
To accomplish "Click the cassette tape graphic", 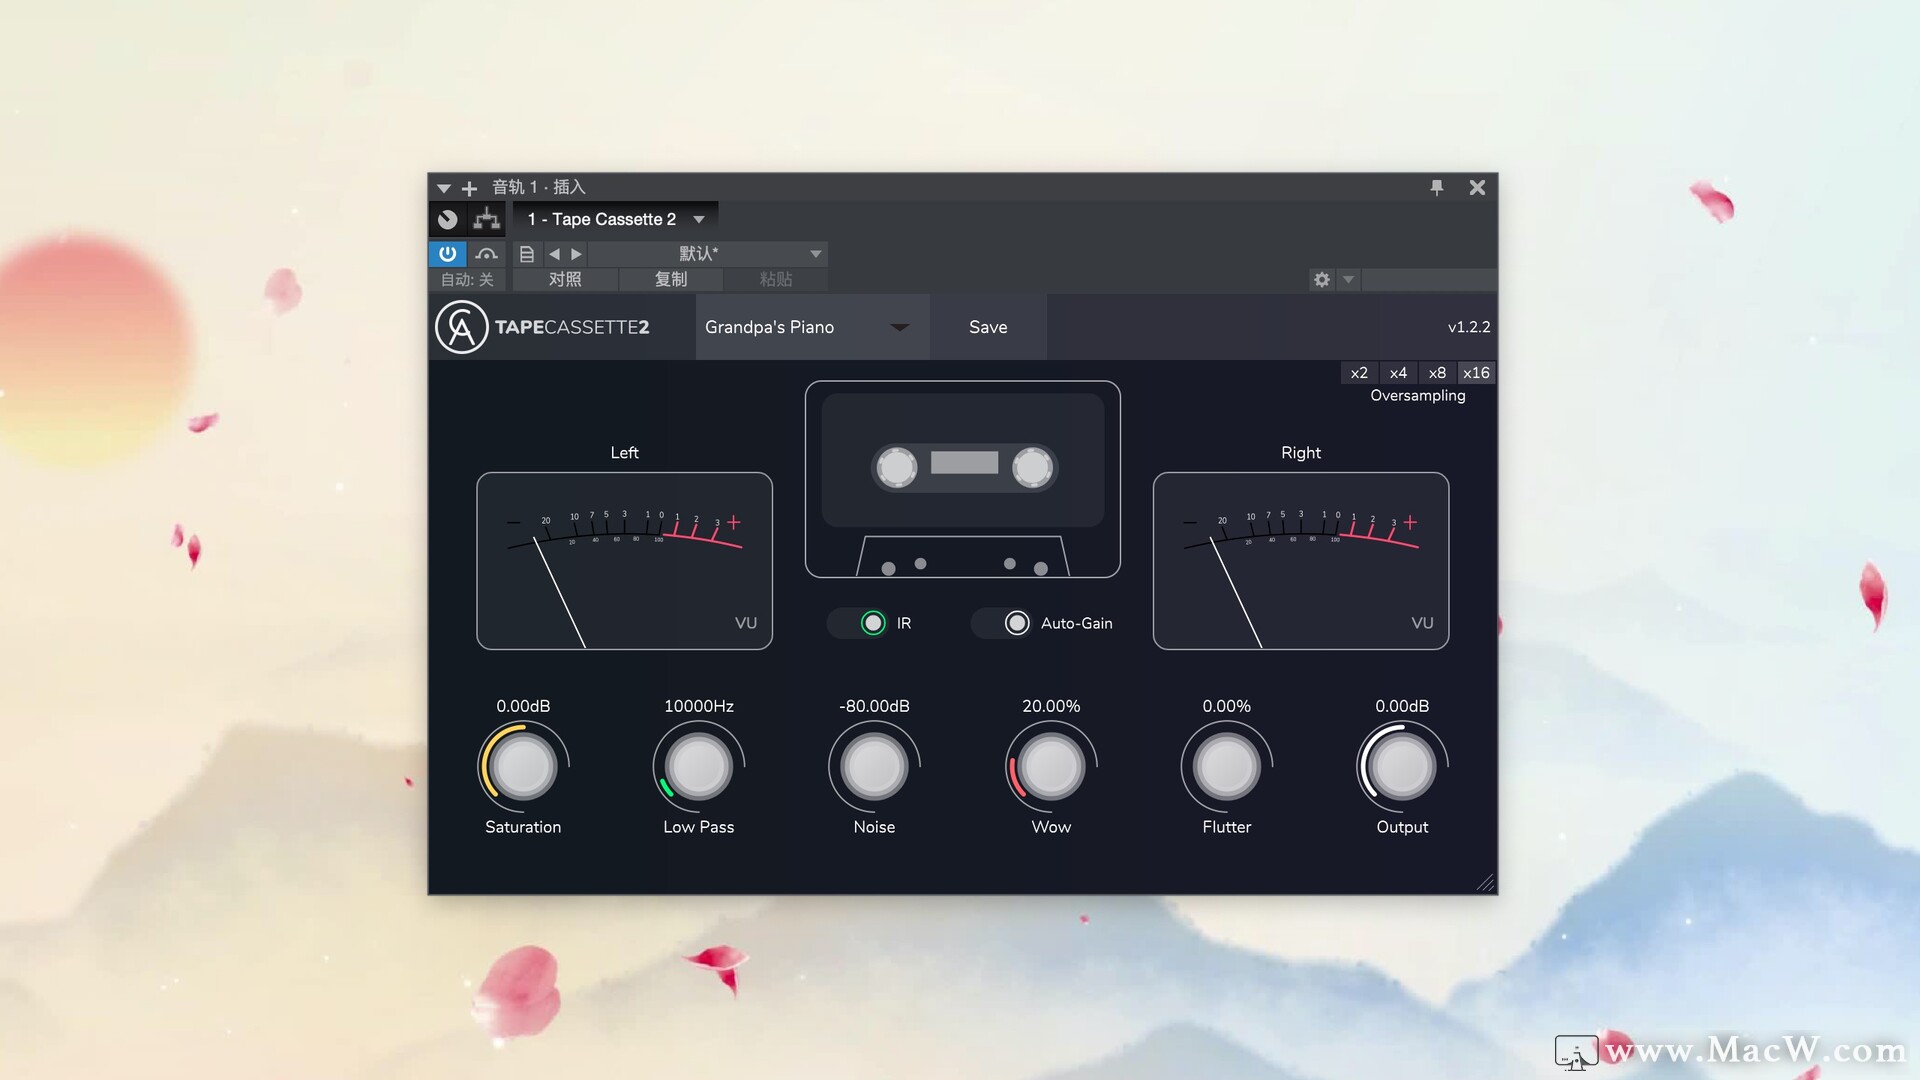I will point(962,465).
